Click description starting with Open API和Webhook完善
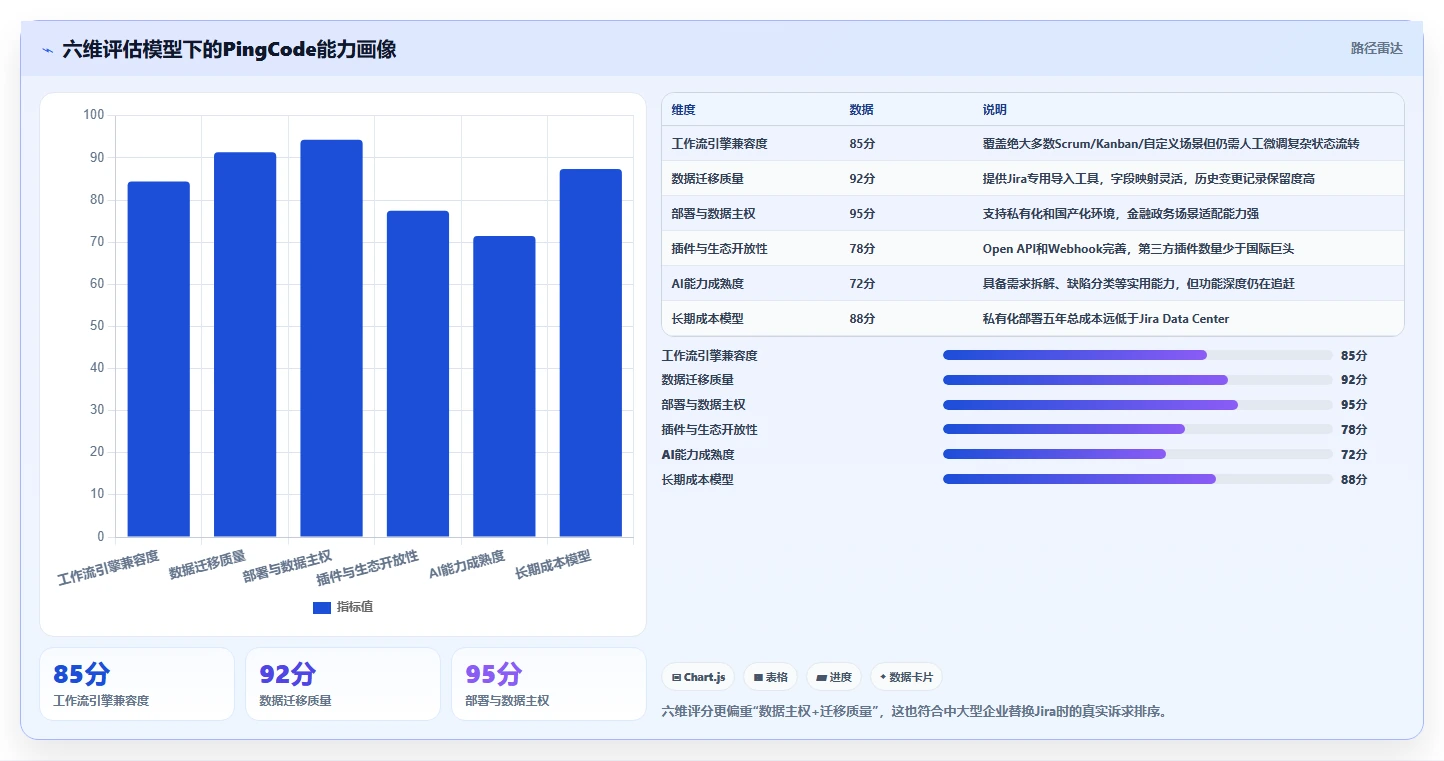 coord(1138,249)
